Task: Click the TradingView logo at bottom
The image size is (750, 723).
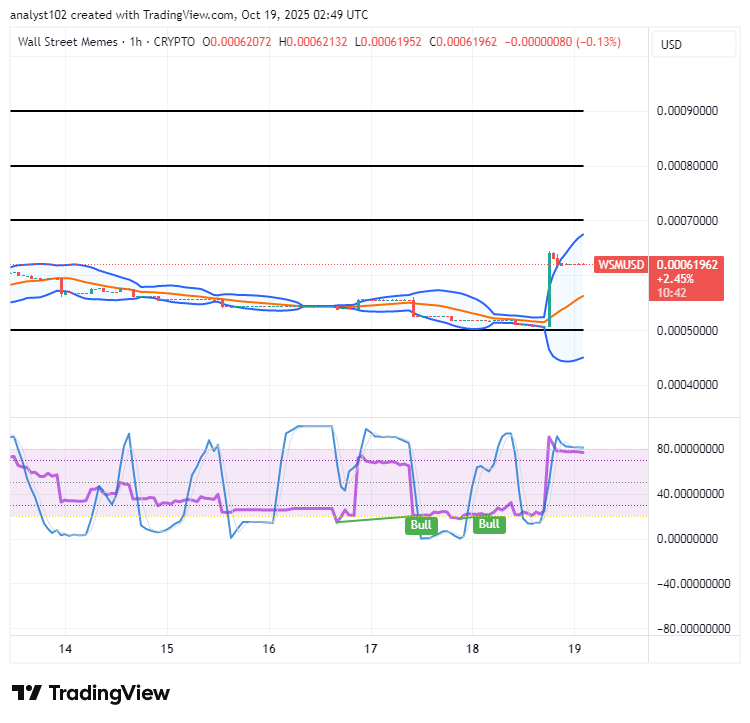Action: click(90, 693)
